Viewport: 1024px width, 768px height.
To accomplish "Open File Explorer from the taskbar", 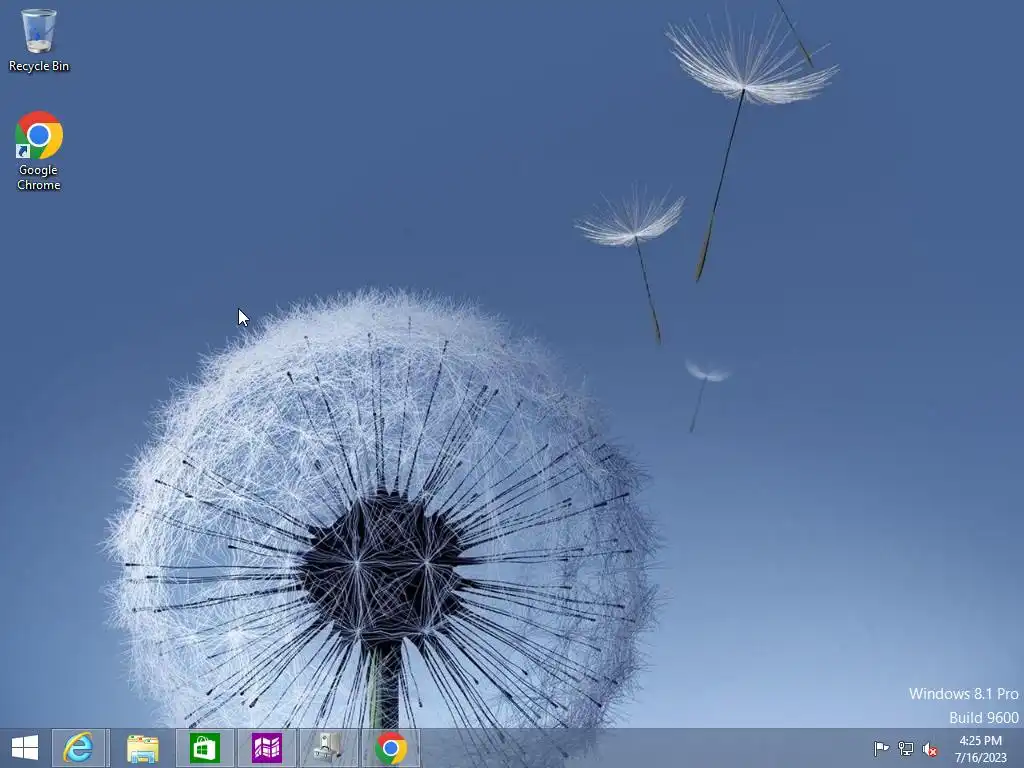I will coord(142,748).
